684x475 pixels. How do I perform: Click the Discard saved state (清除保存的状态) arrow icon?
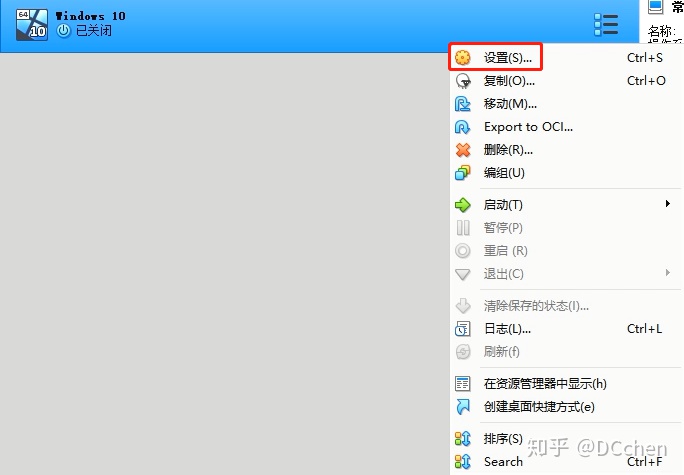pyautogui.click(x=462, y=306)
